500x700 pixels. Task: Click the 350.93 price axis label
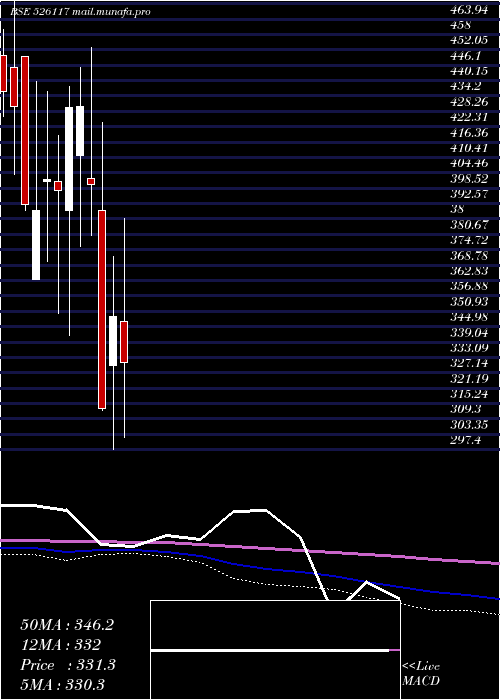click(469, 301)
